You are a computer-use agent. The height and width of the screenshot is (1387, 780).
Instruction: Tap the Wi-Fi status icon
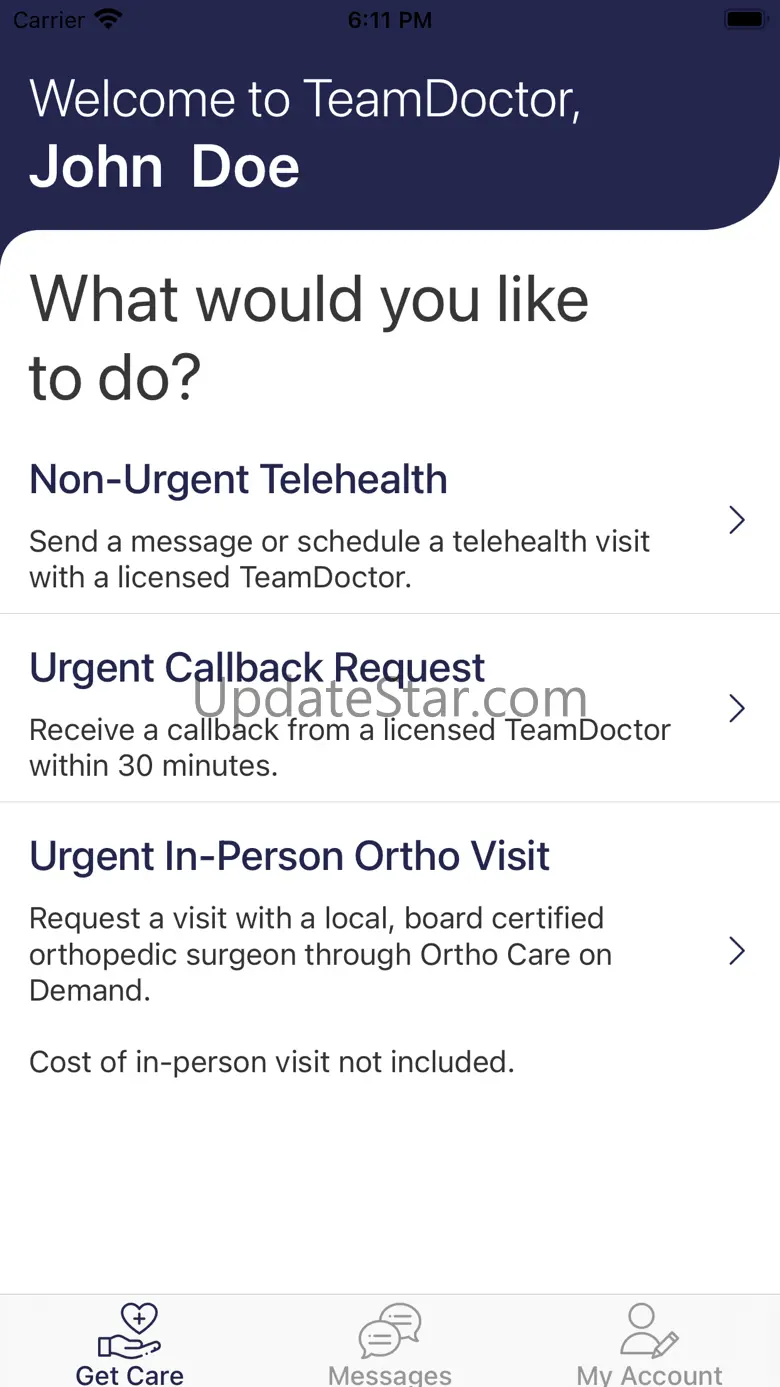[x=107, y=20]
